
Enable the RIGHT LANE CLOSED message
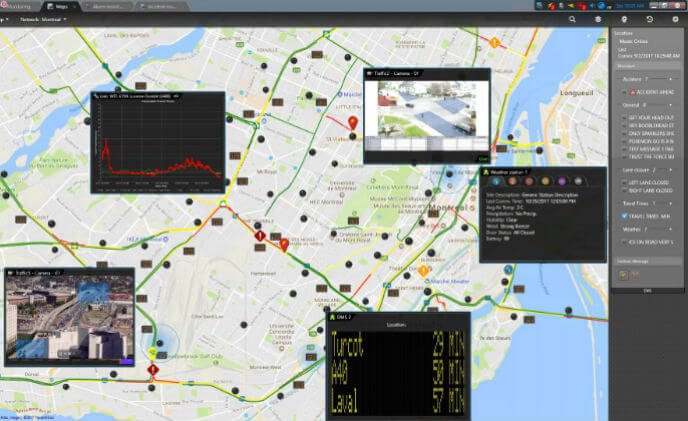tap(624, 191)
